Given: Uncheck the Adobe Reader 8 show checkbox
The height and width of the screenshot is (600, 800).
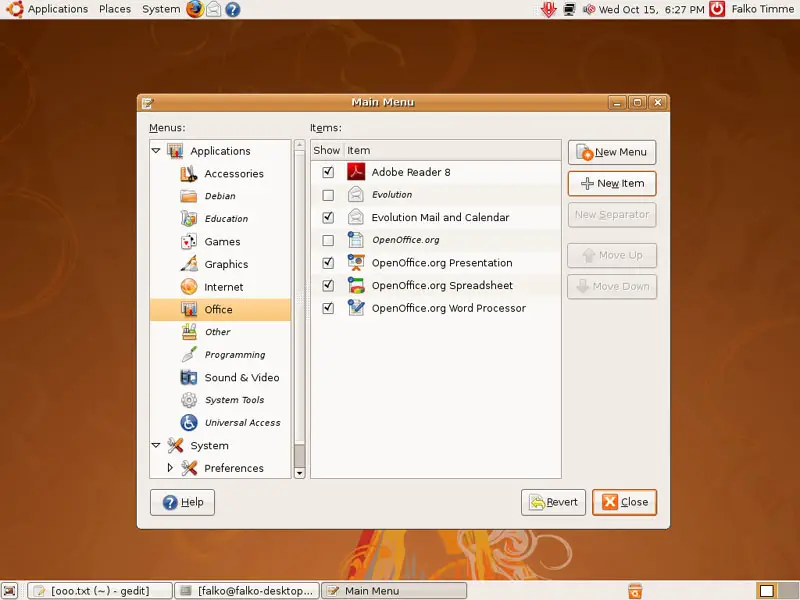Looking at the screenshot, I should click(328, 172).
